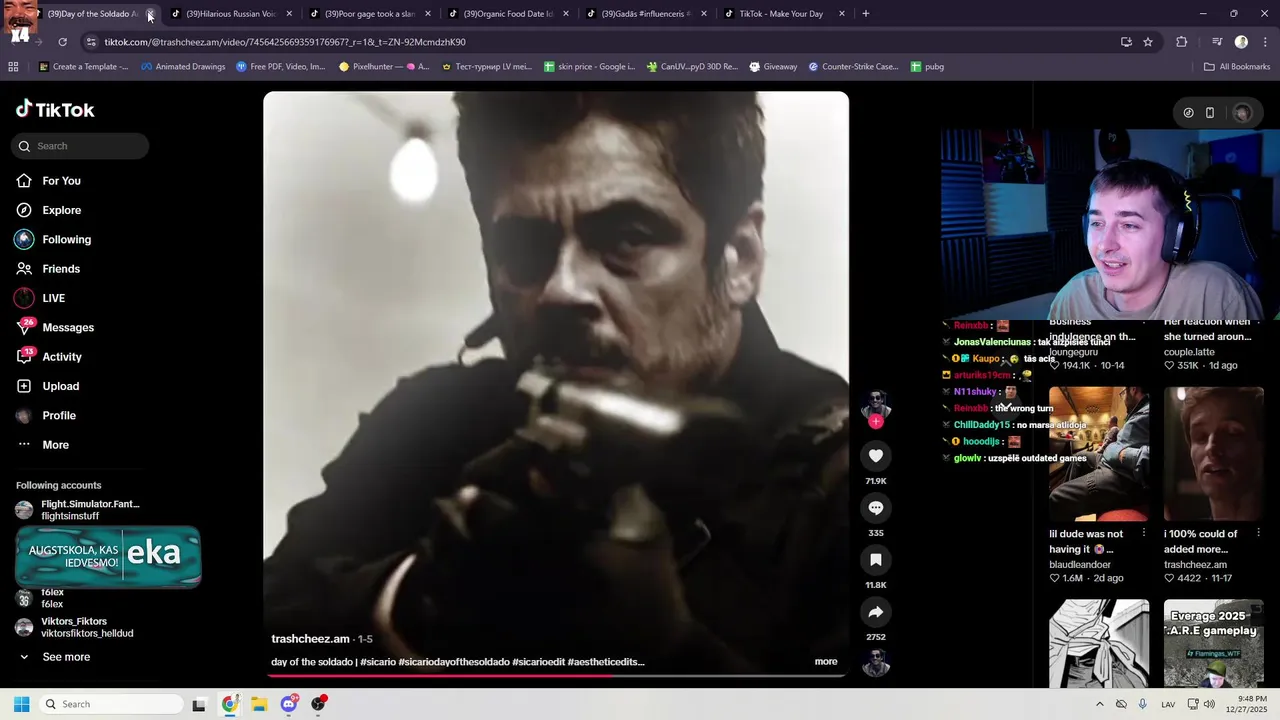
Task: Open the #sicario hashtag
Action: (x=377, y=662)
